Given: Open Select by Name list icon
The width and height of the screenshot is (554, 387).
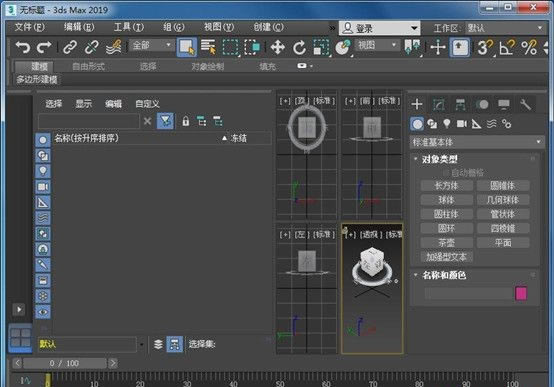Looking at the screenshot, I should click(x=208, y=47).
